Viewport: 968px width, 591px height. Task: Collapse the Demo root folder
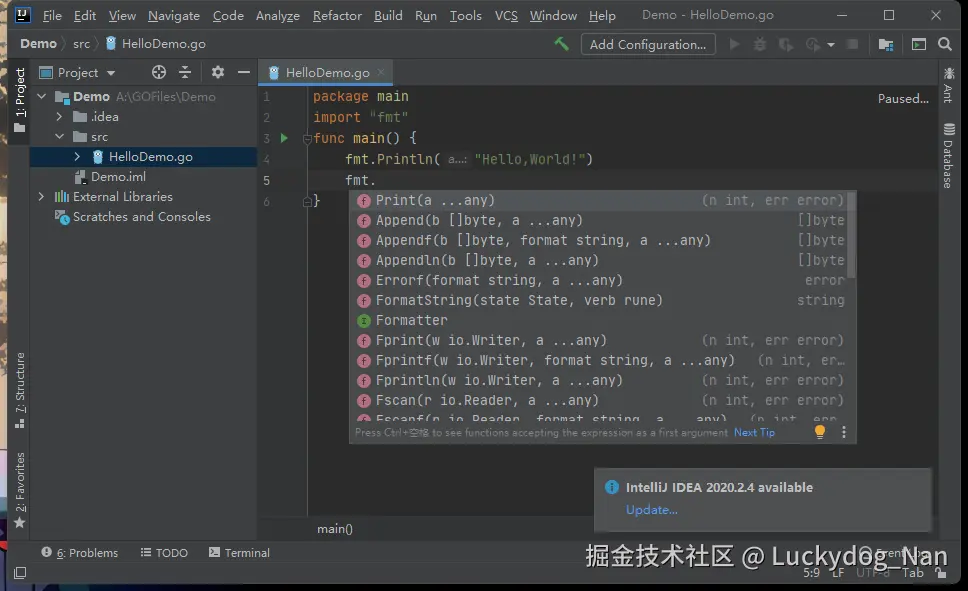tap(42, 96)
